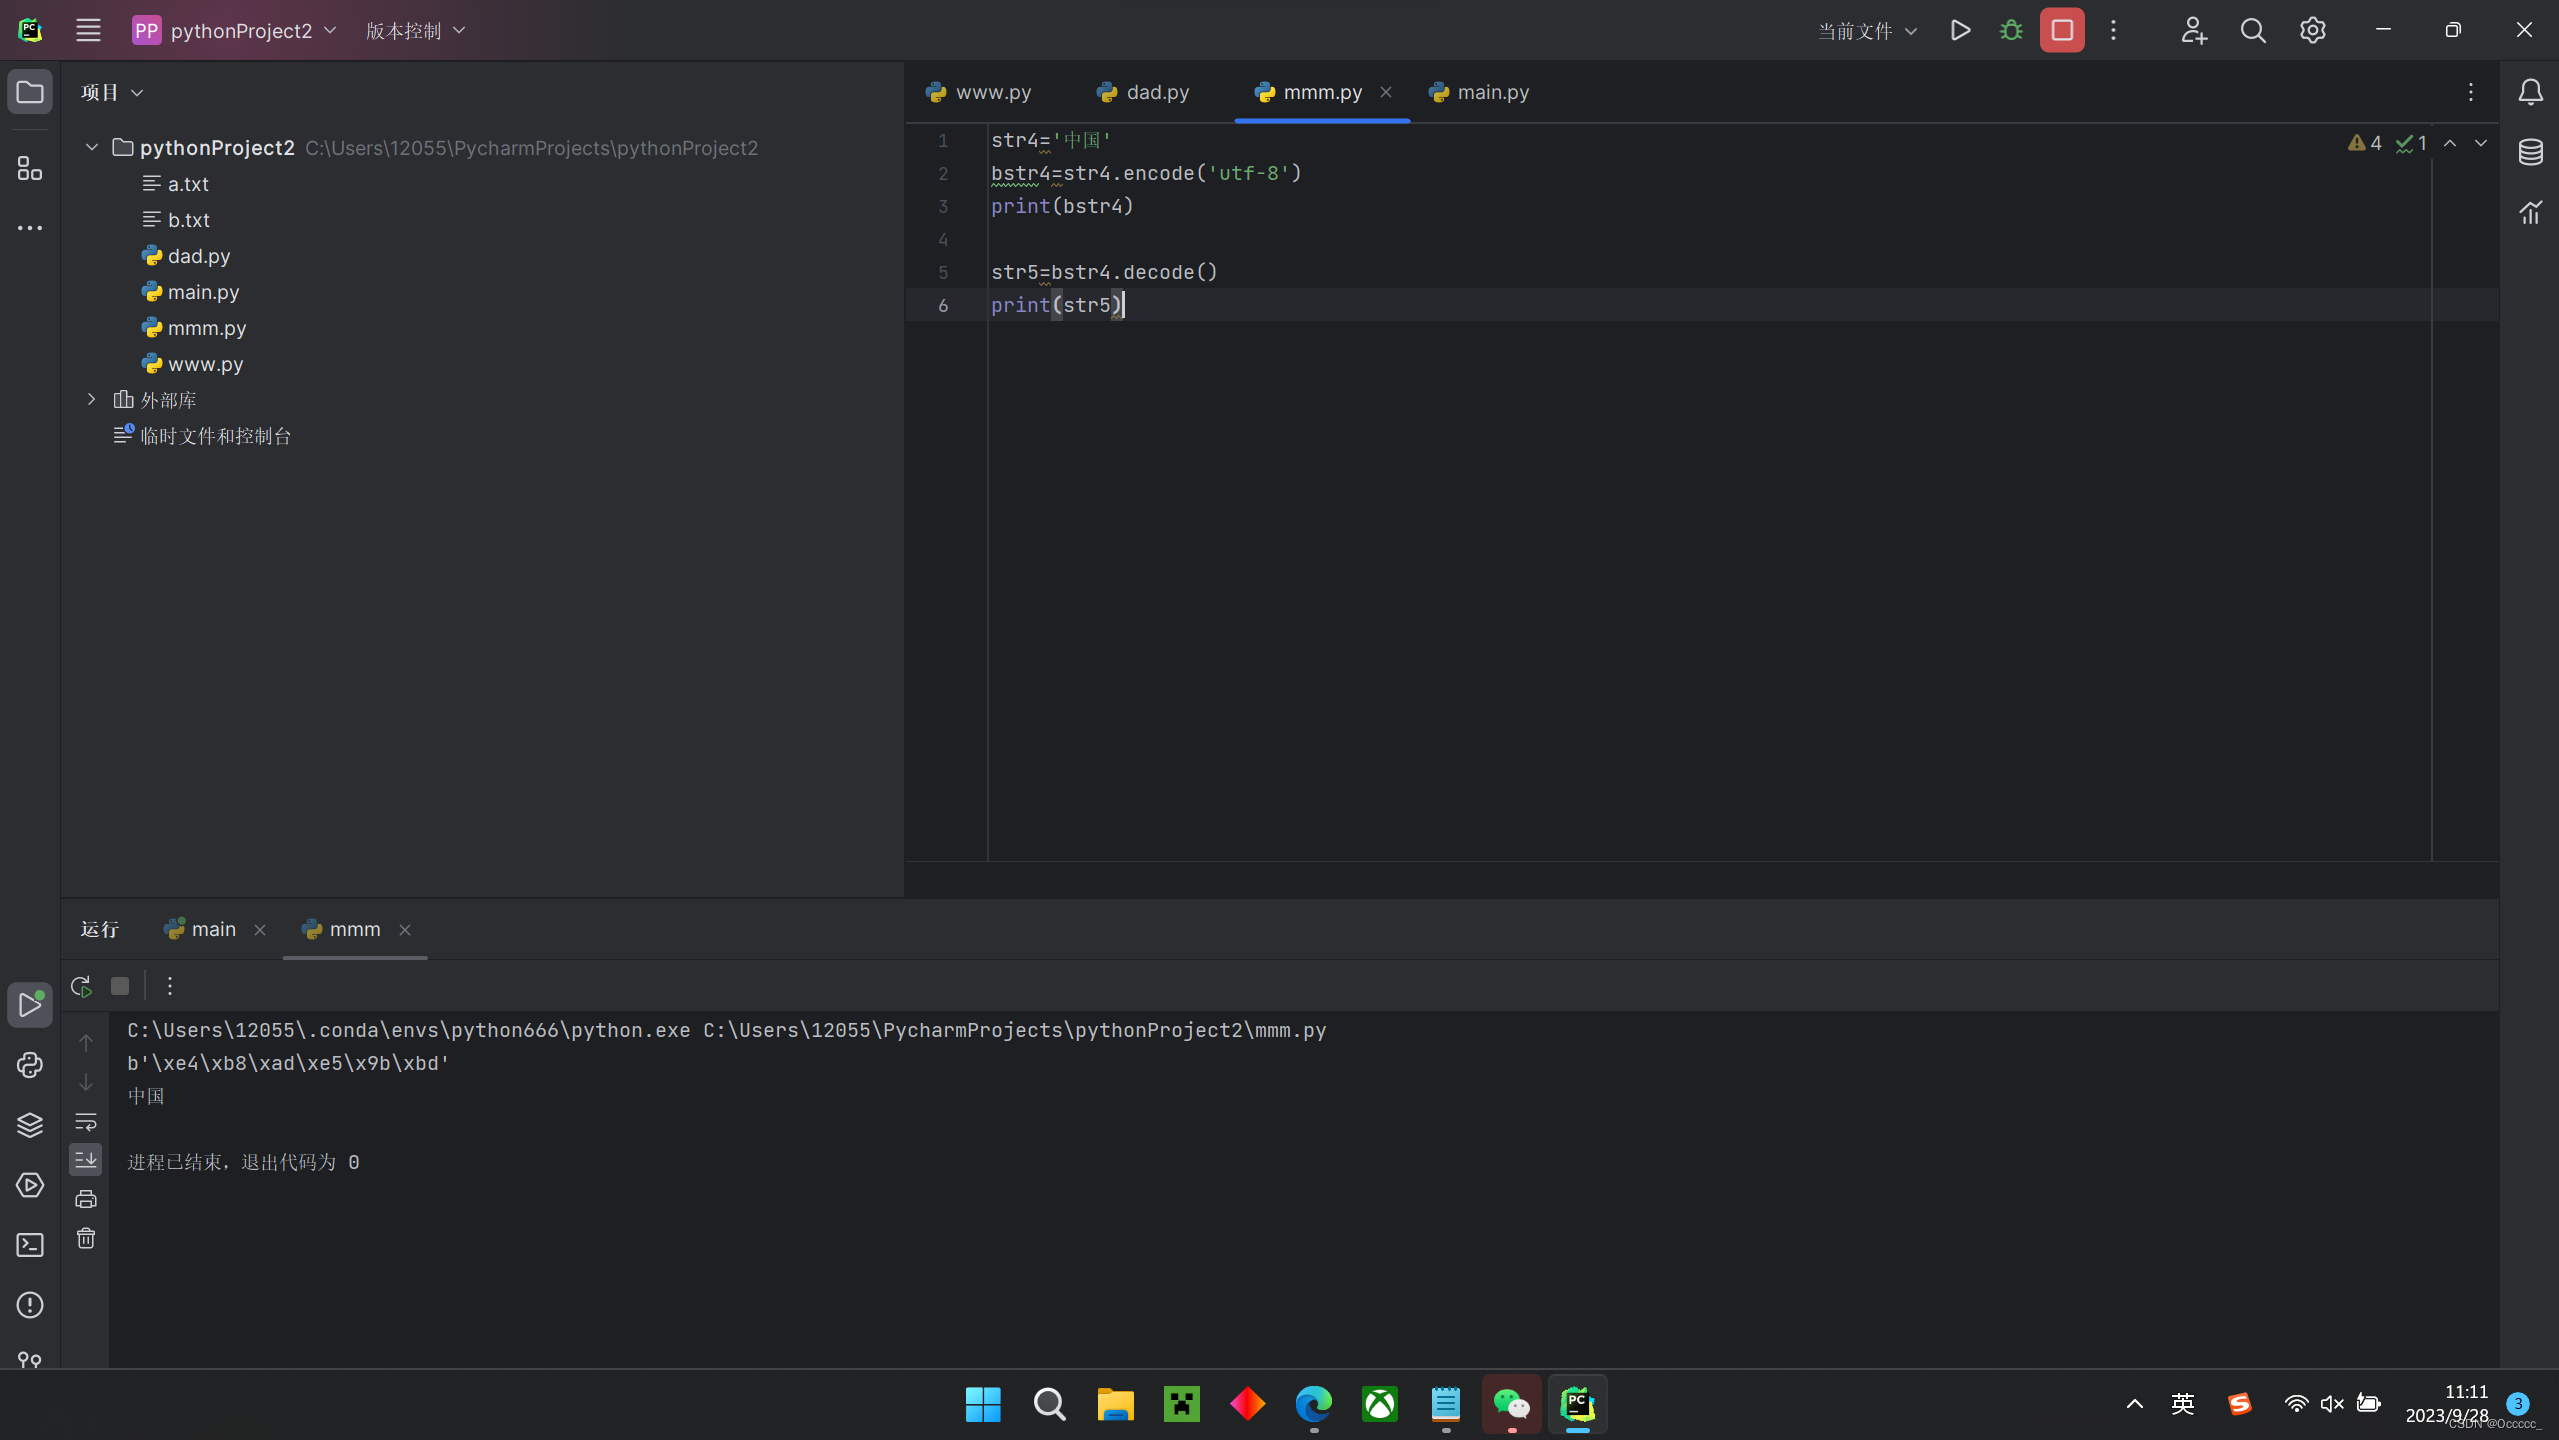Open the Terminal tool window
This screenshot has height=1440, width=2559.
coord(30,1245)
